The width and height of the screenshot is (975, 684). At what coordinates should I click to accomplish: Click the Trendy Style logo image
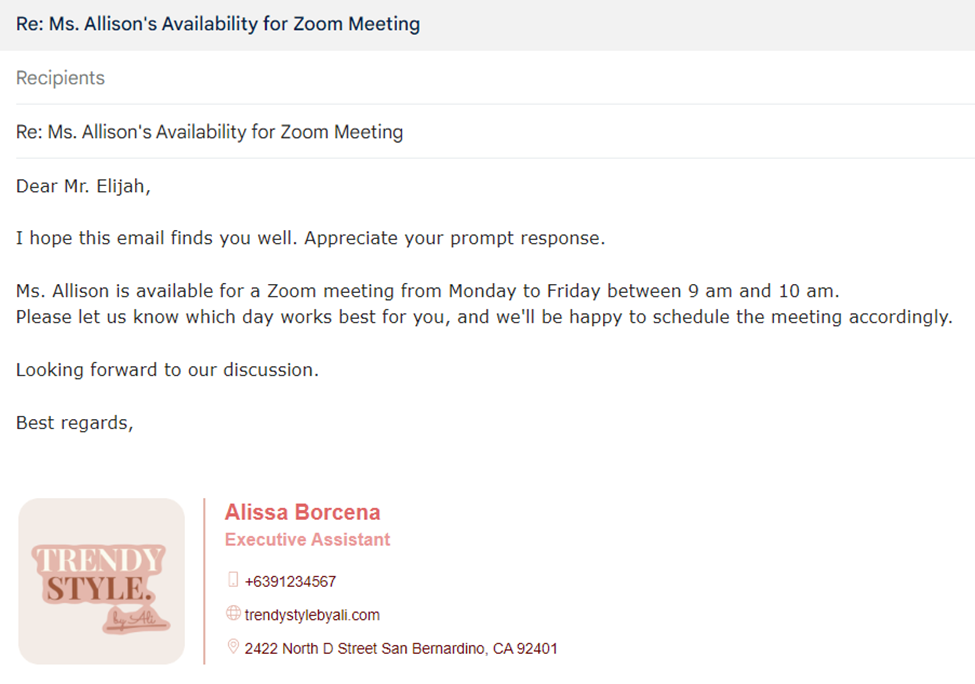click(x=102, y=581)
